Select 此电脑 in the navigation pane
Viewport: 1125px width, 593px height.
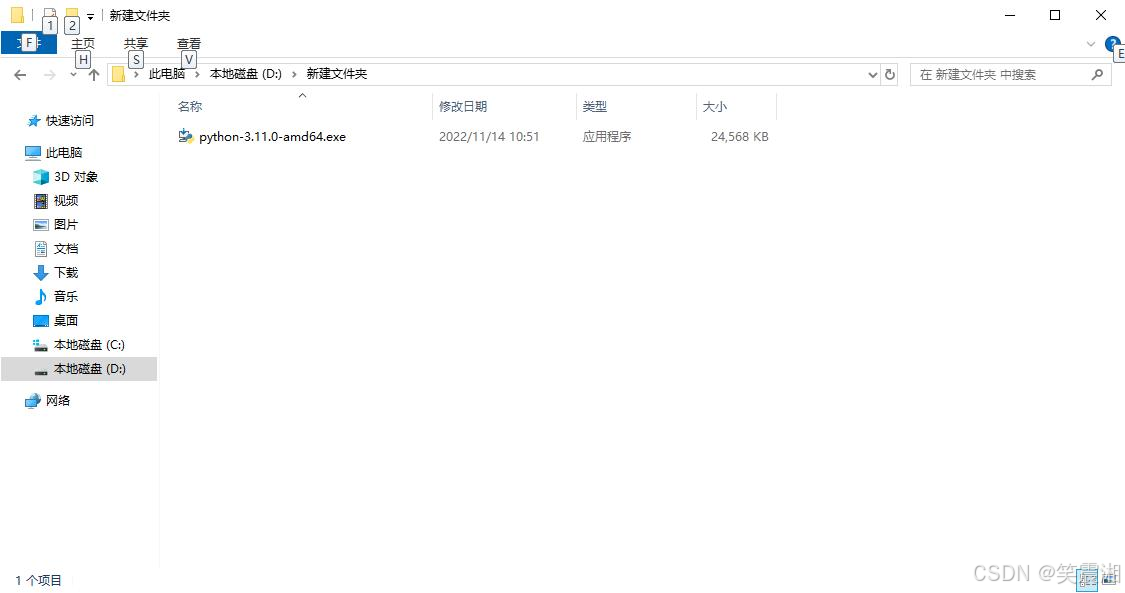pyautogui.click(x=64, y=153)
